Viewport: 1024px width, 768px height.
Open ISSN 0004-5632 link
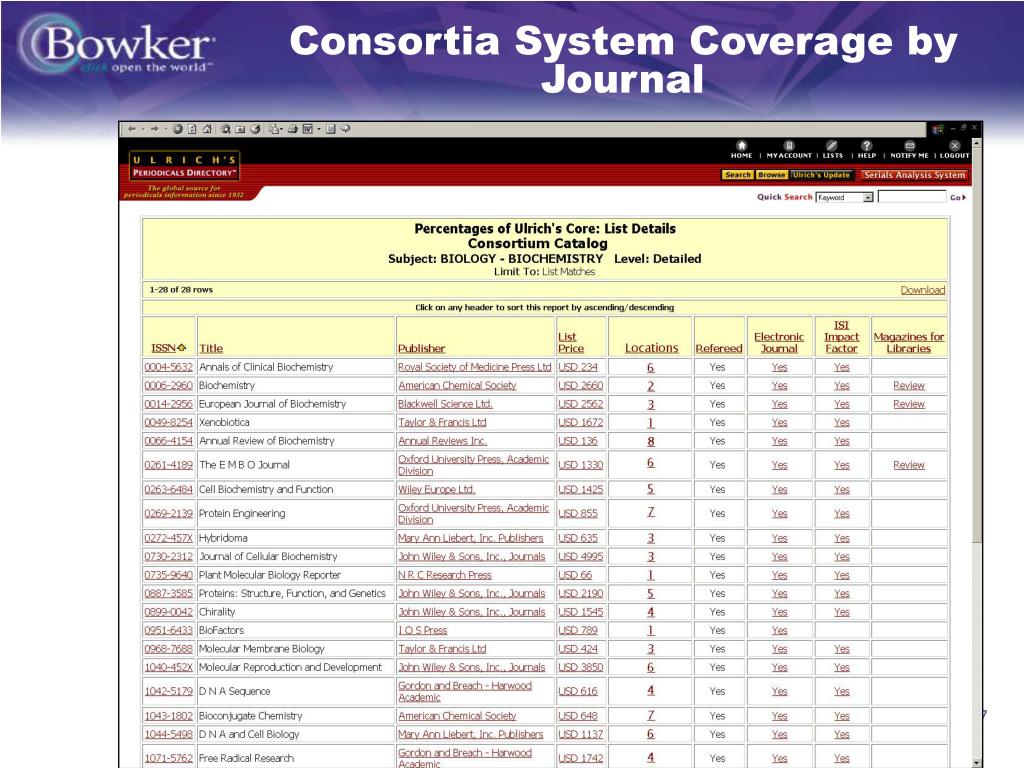tap(168, 367)
